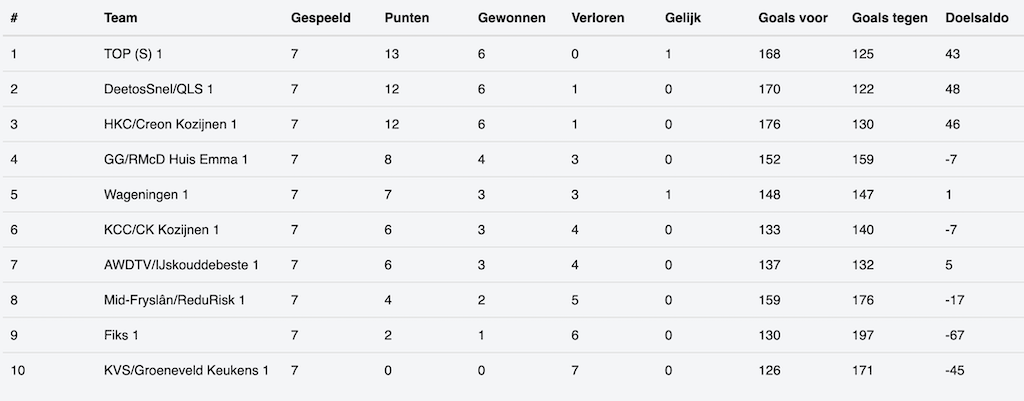The height and width of the screenshot is (401, 1024).
Task: Select team TOP (S) 1
Action: pyautogui.click(x=133, y=54)
